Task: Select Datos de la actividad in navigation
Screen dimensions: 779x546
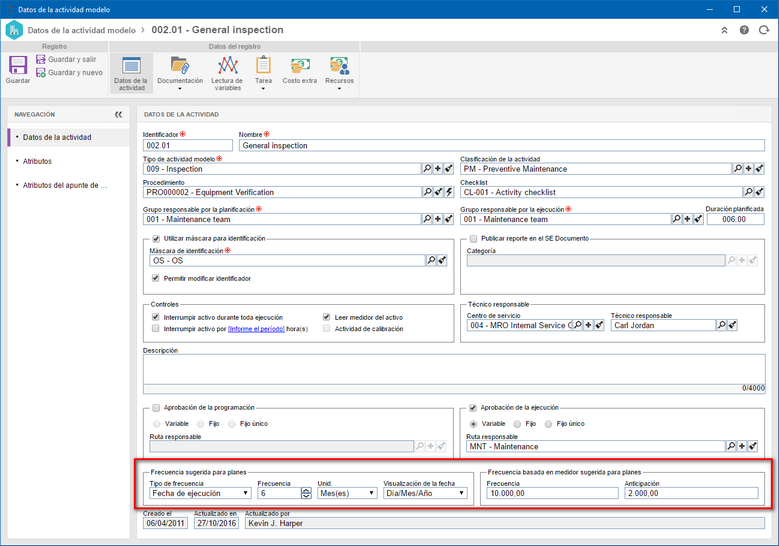Action: click(69, 137)
